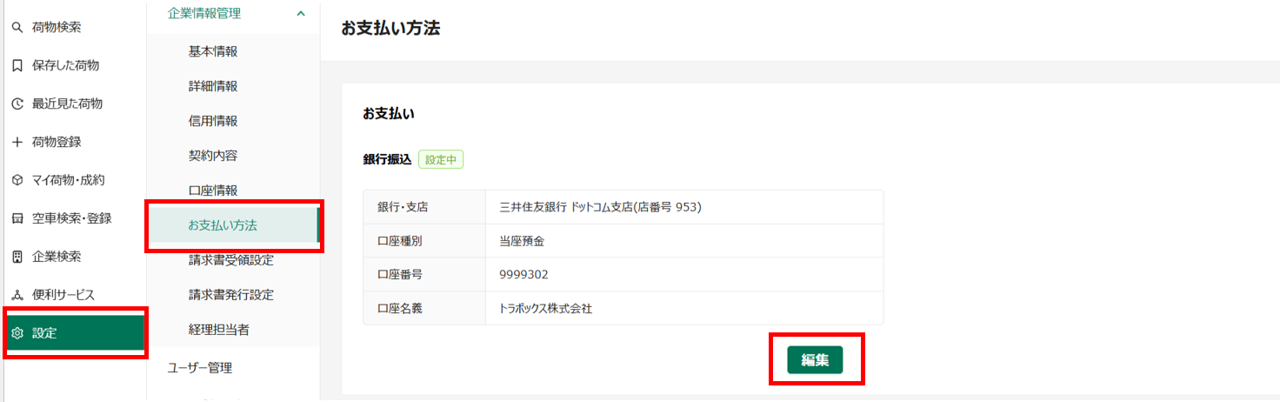Click the box icon for マイ荷物・成約
Image resolution: width=1280 pixels, height=402 pixels.
point(16,180)
